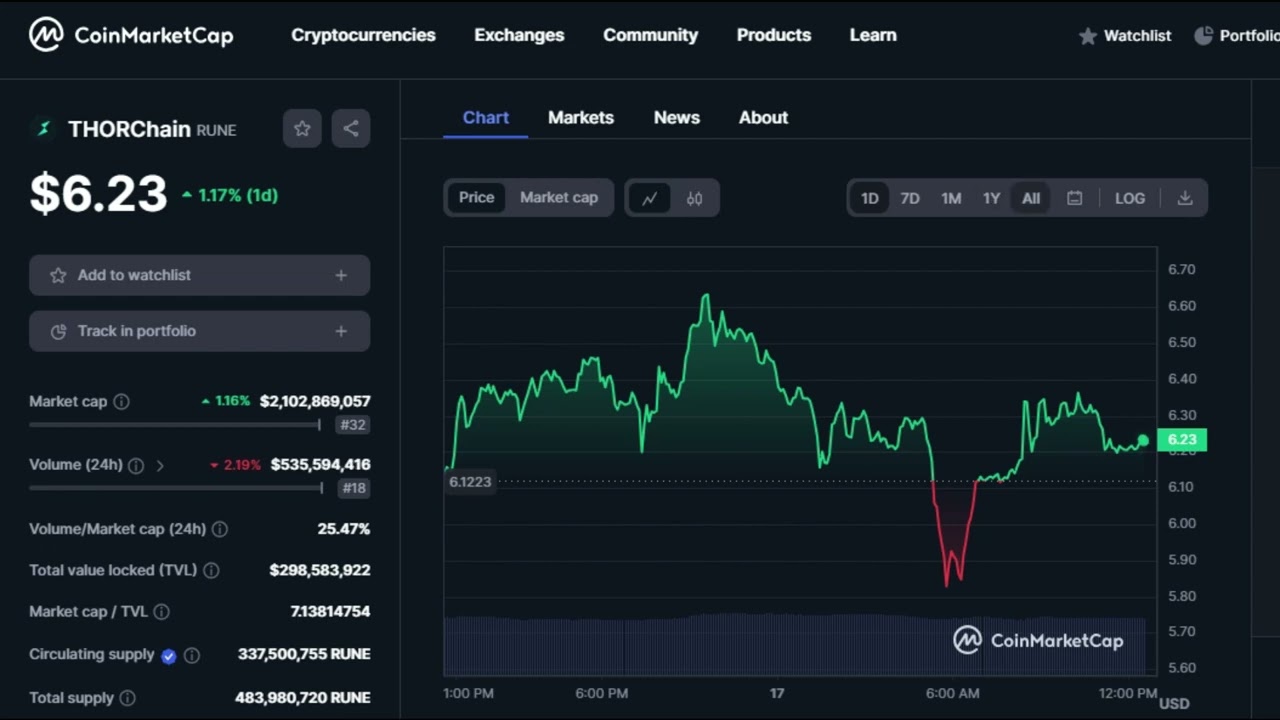Switch to the News tab
The height and width of the screenshot is (720, 1280).
click(x=677, y=117)
